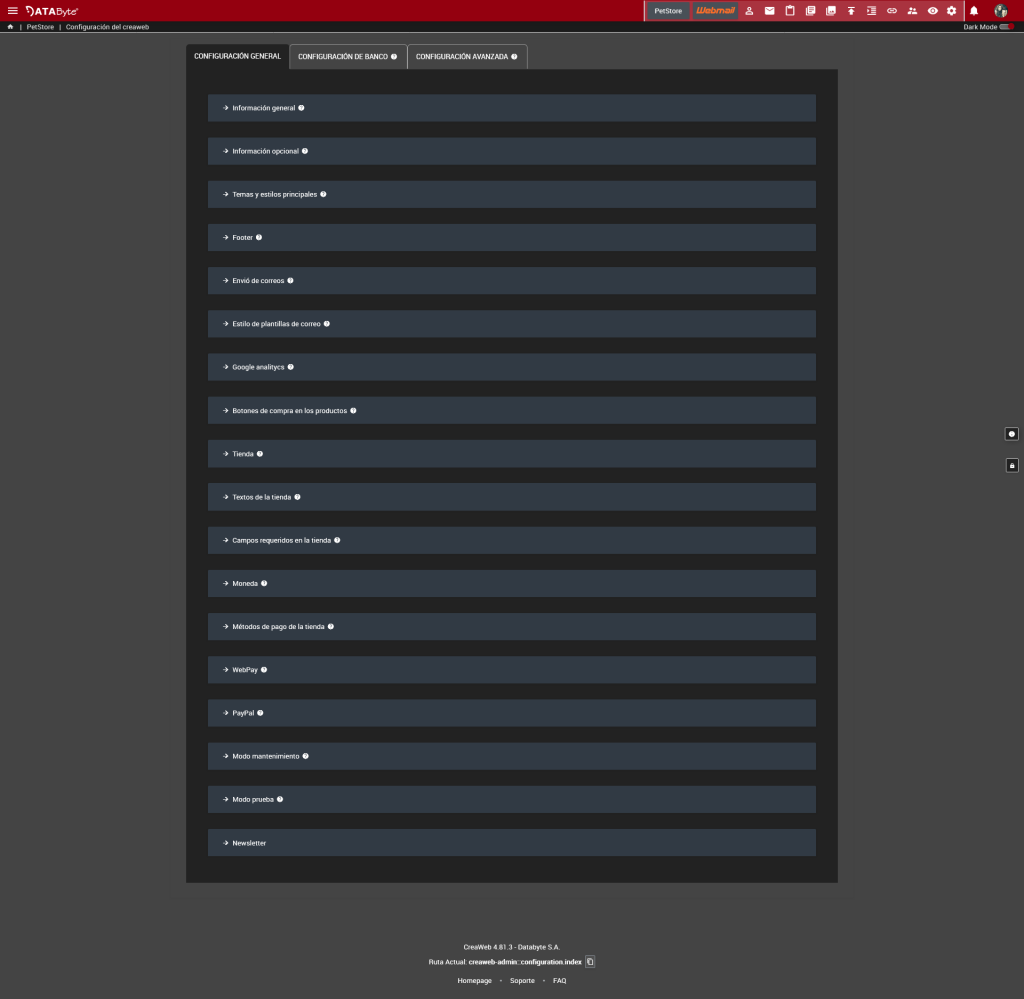
Task: Click the eye preview icon in toolbar
Action: (932, 11)
